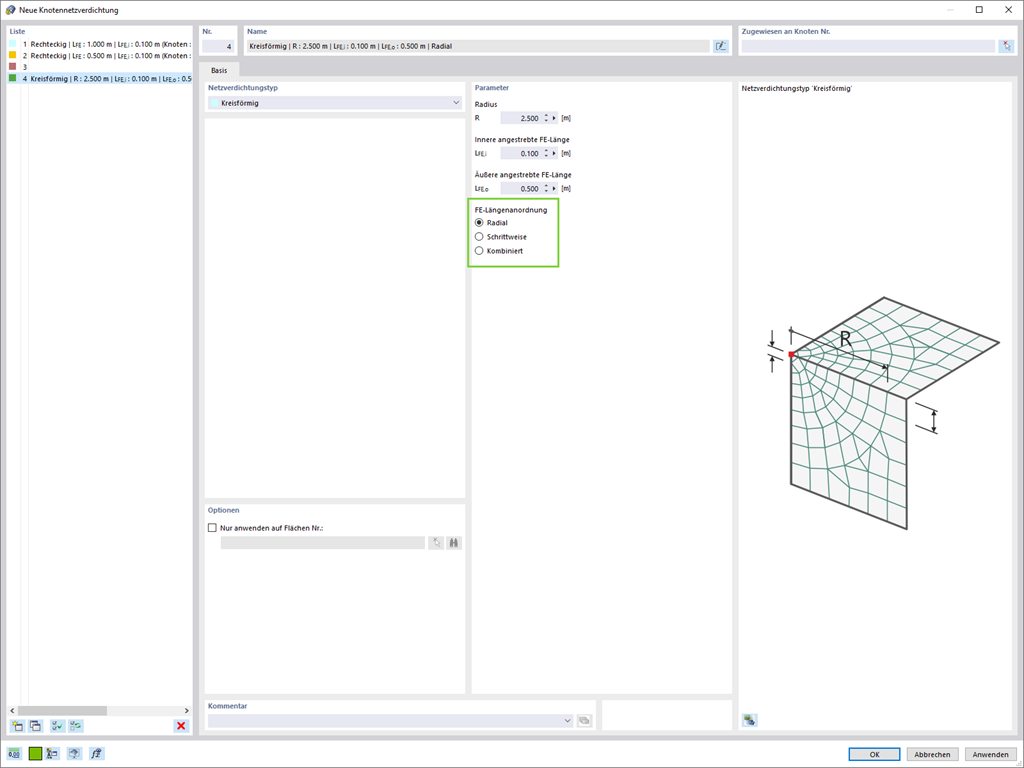The height and width of the screenshot is (768, 1024).
Task: Click the color legend dialog icon in bottom bar
Action: coord(53,754)
